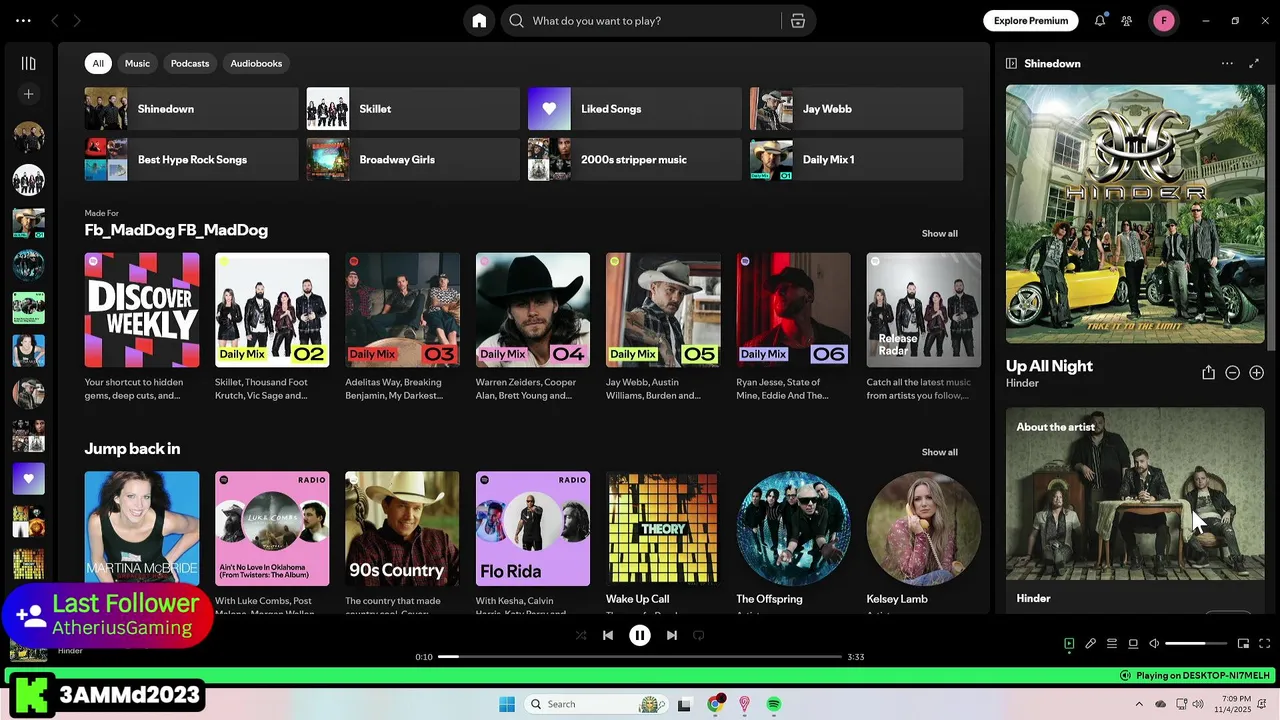
Task: Open Best Hype Rock Songs tile
Action: pyautogui.click(x=192, y=159)
